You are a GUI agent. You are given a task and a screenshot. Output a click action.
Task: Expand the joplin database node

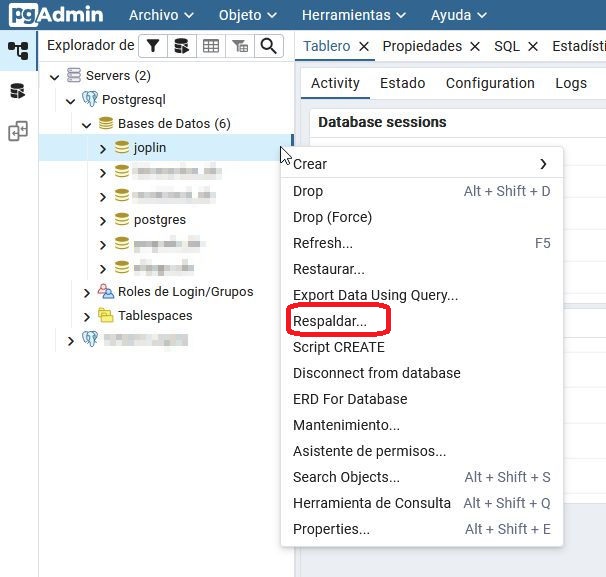(102, 148)
